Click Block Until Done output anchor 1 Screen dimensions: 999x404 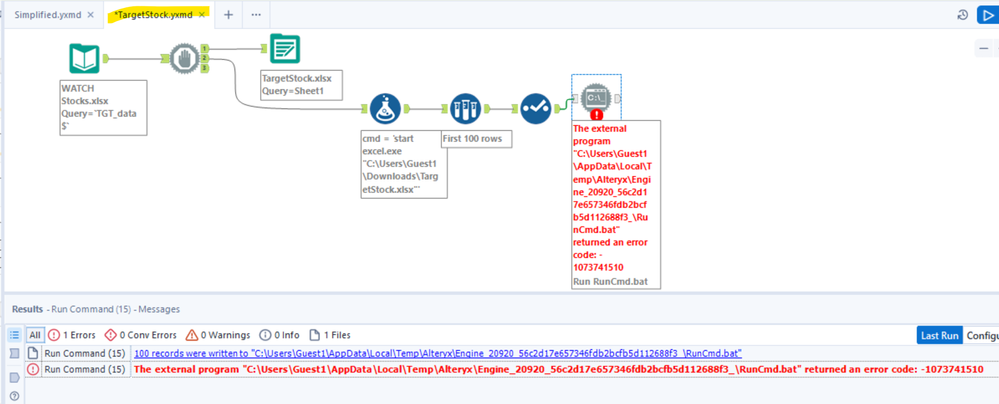coord(205,48)
